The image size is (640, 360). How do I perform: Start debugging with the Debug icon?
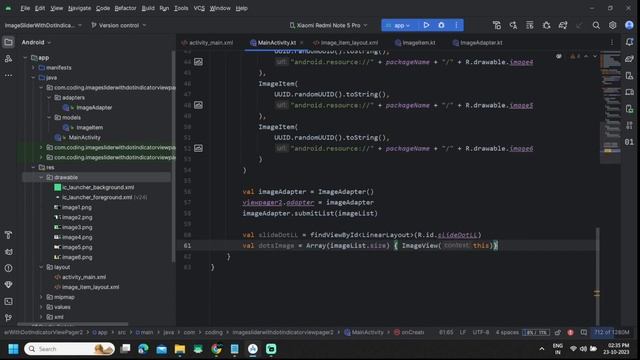(441, 25)
